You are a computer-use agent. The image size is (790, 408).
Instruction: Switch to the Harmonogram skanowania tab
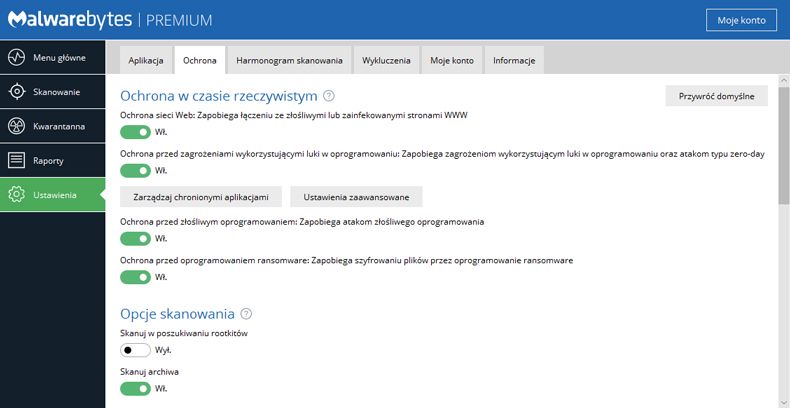coord(290,60)
